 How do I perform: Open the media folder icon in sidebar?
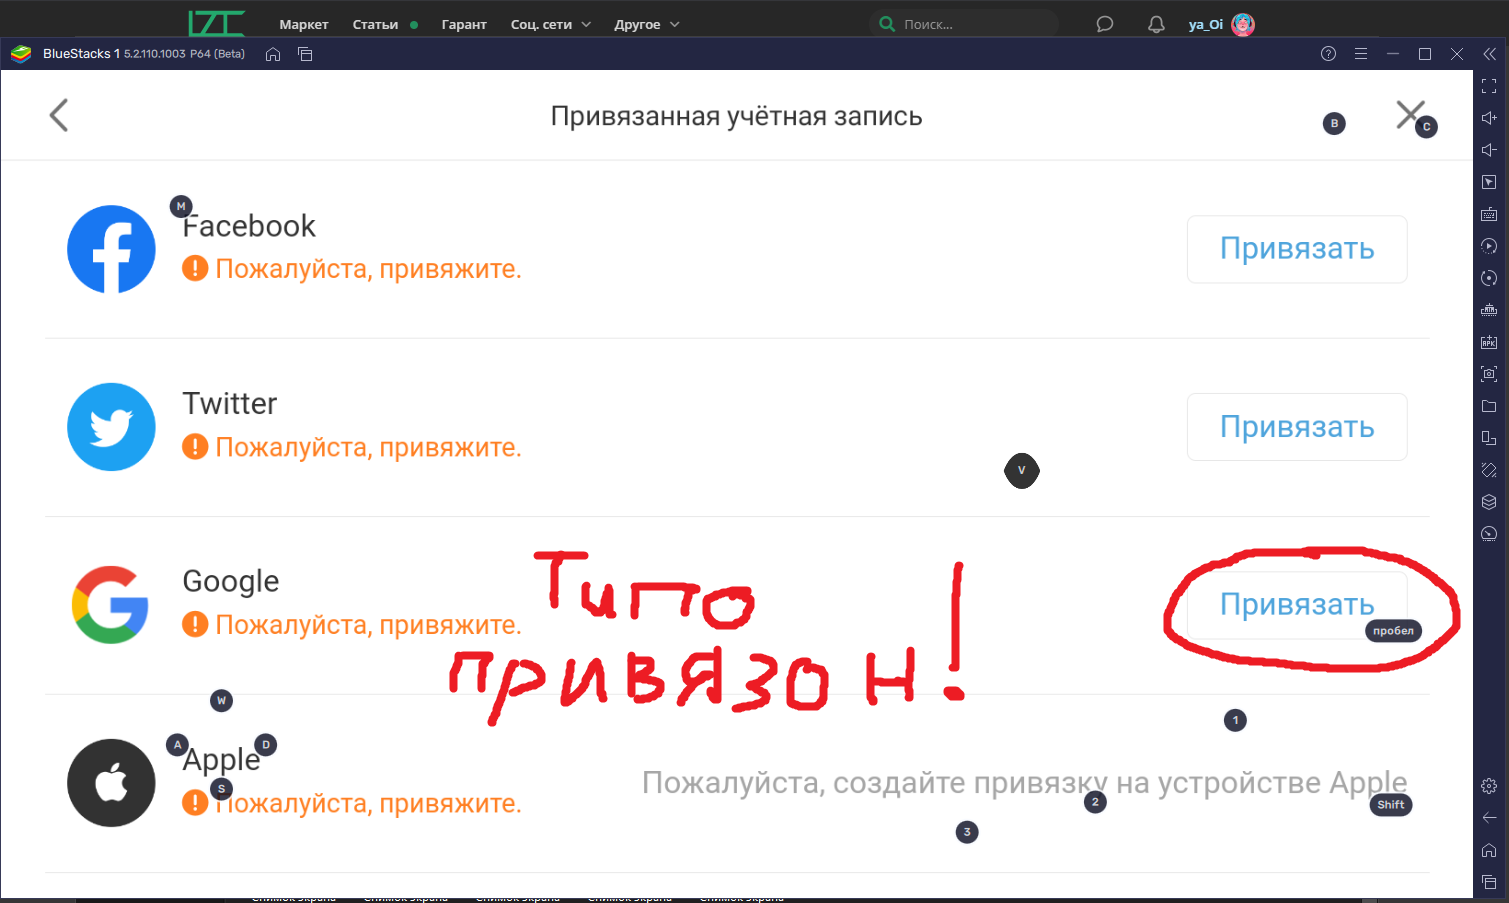coord(1489,406)
